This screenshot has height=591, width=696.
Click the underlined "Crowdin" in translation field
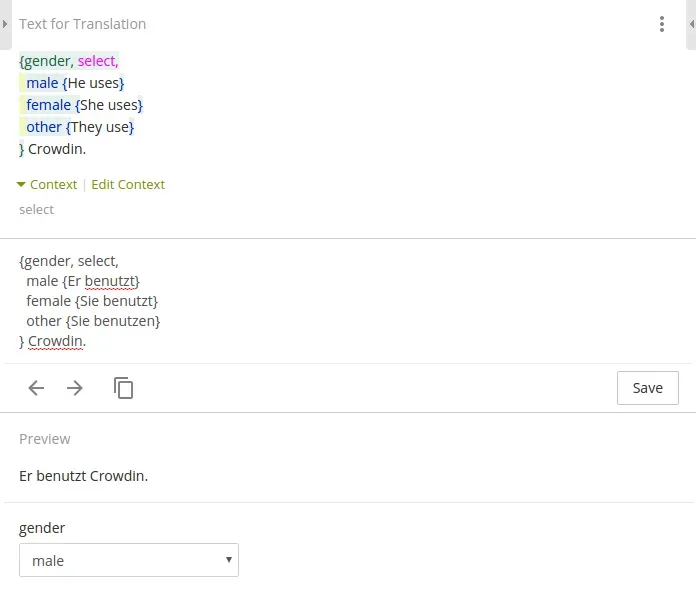pos(55,341)
